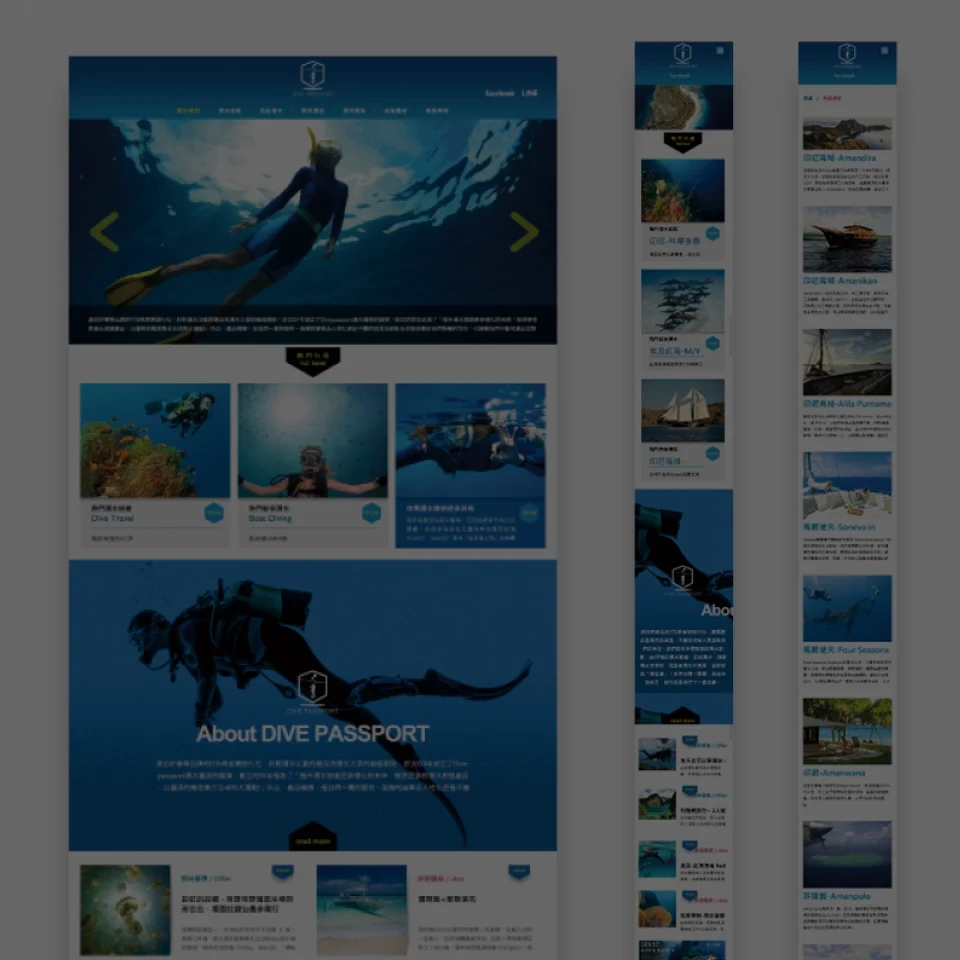Image resolution: width=960 pixels, height=960 pixels.
Task: Open the hamburger menu in the middle mobile mockup
Action: click(x=720, y=51)
